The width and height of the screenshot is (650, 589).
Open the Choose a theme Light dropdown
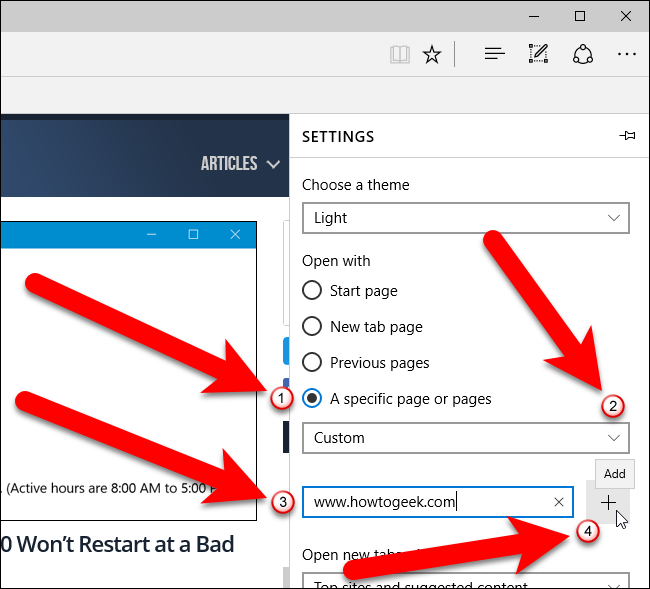pos(466,218)
